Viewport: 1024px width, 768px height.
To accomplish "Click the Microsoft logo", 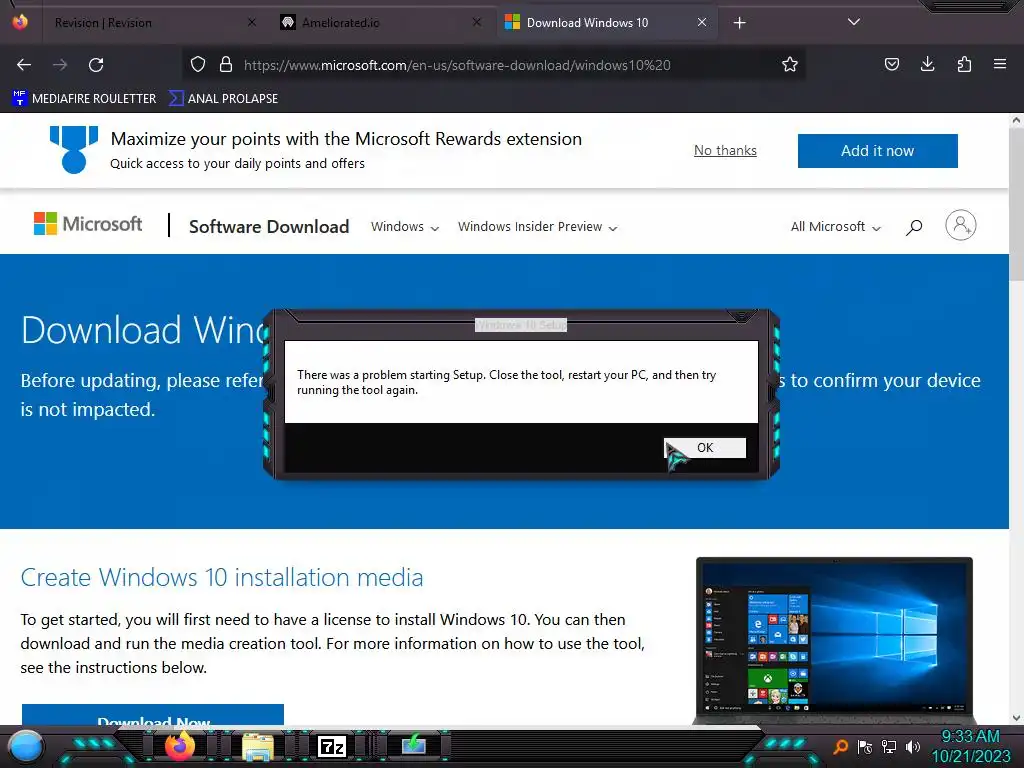I will [x=88, y=224].
